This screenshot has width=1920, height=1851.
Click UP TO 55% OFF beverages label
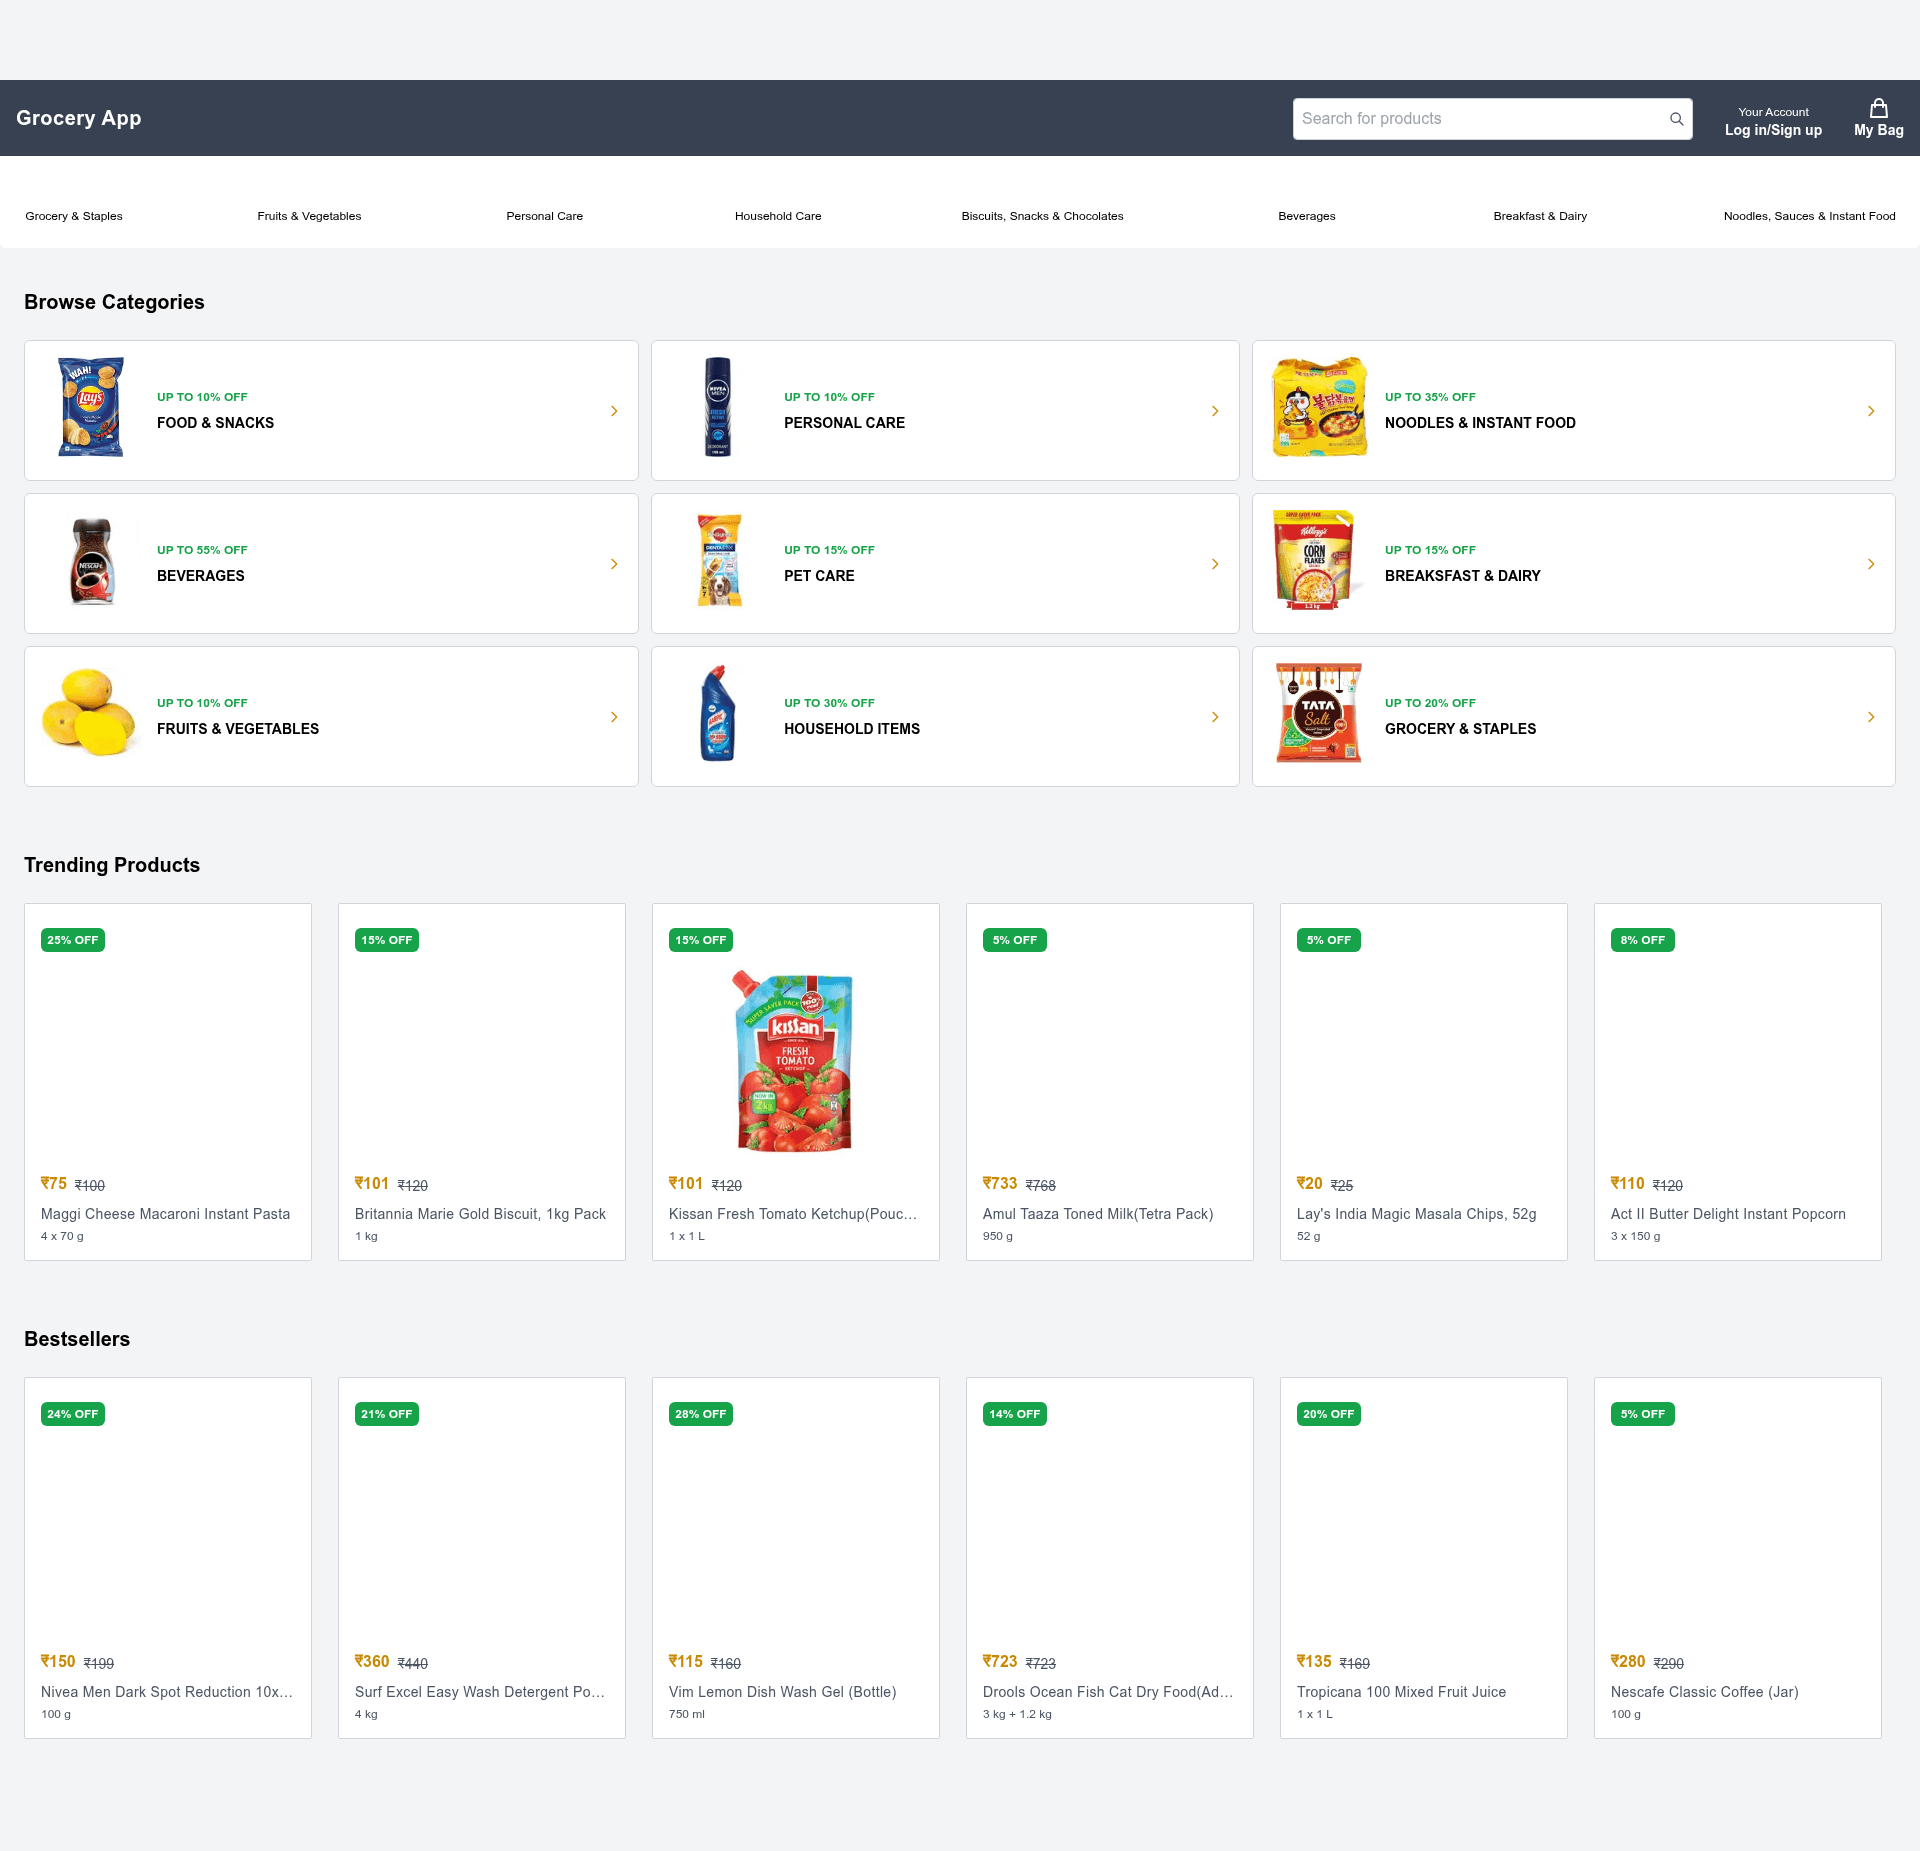(x=202, y=550)
